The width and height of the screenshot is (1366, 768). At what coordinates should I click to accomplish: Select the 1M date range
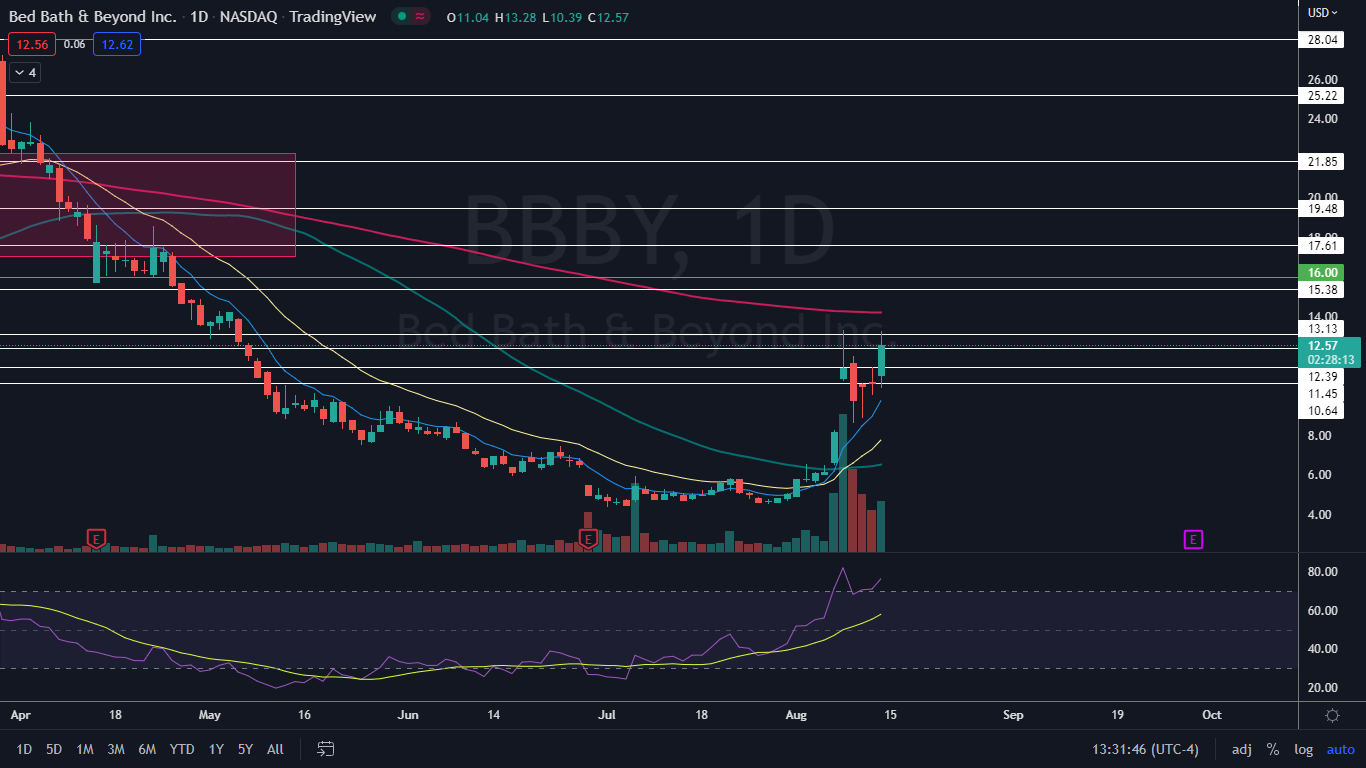[85, 749]
